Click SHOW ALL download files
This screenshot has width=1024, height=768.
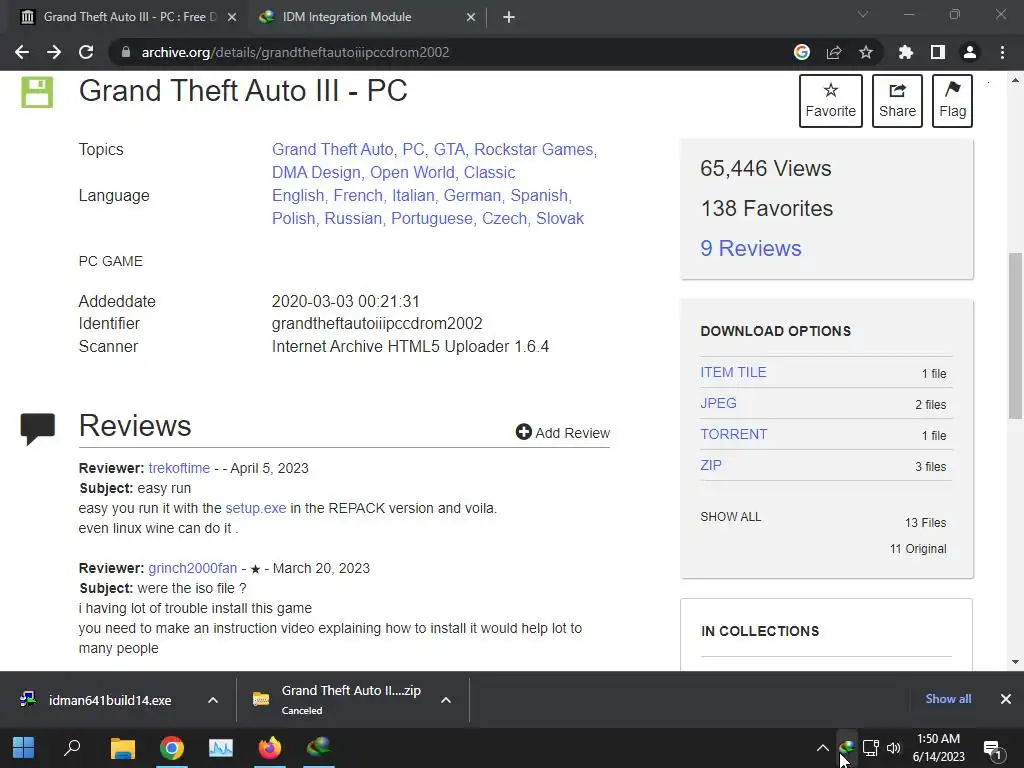pyautogui.click(x=730, y=517)
